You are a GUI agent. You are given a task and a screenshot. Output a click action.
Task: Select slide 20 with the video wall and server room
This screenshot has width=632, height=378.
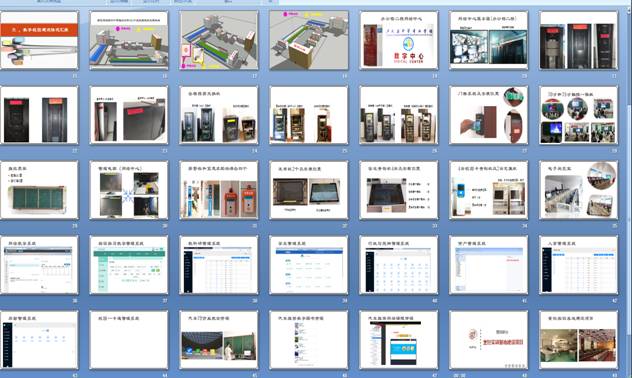(489, 40)
